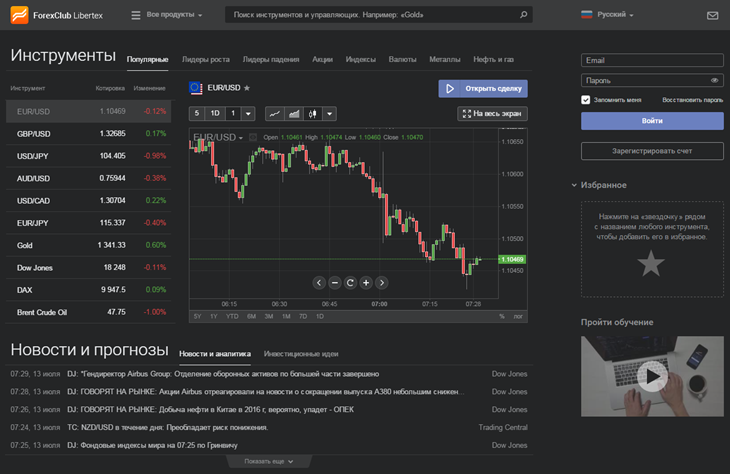Open the 'Русский' language dropdown
Screen dimensions: 730x474
610,16
